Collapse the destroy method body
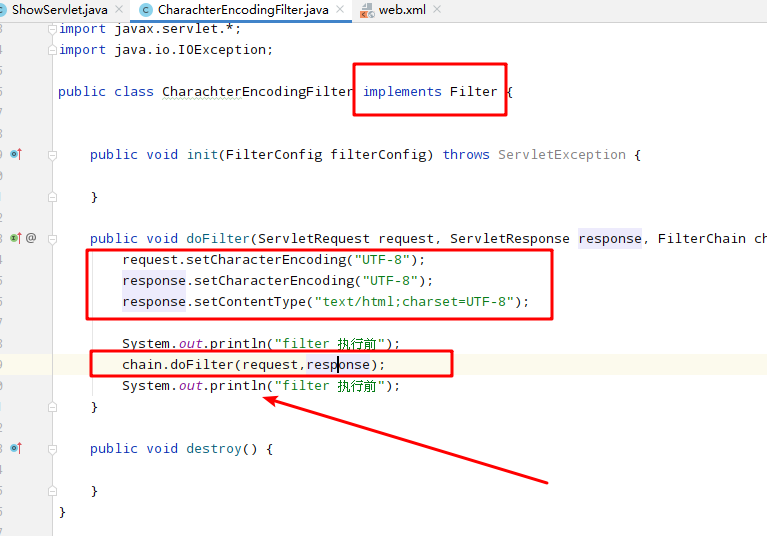Image resolution: width=767 pixels, height=536 pixels. (x=52, y=449)
